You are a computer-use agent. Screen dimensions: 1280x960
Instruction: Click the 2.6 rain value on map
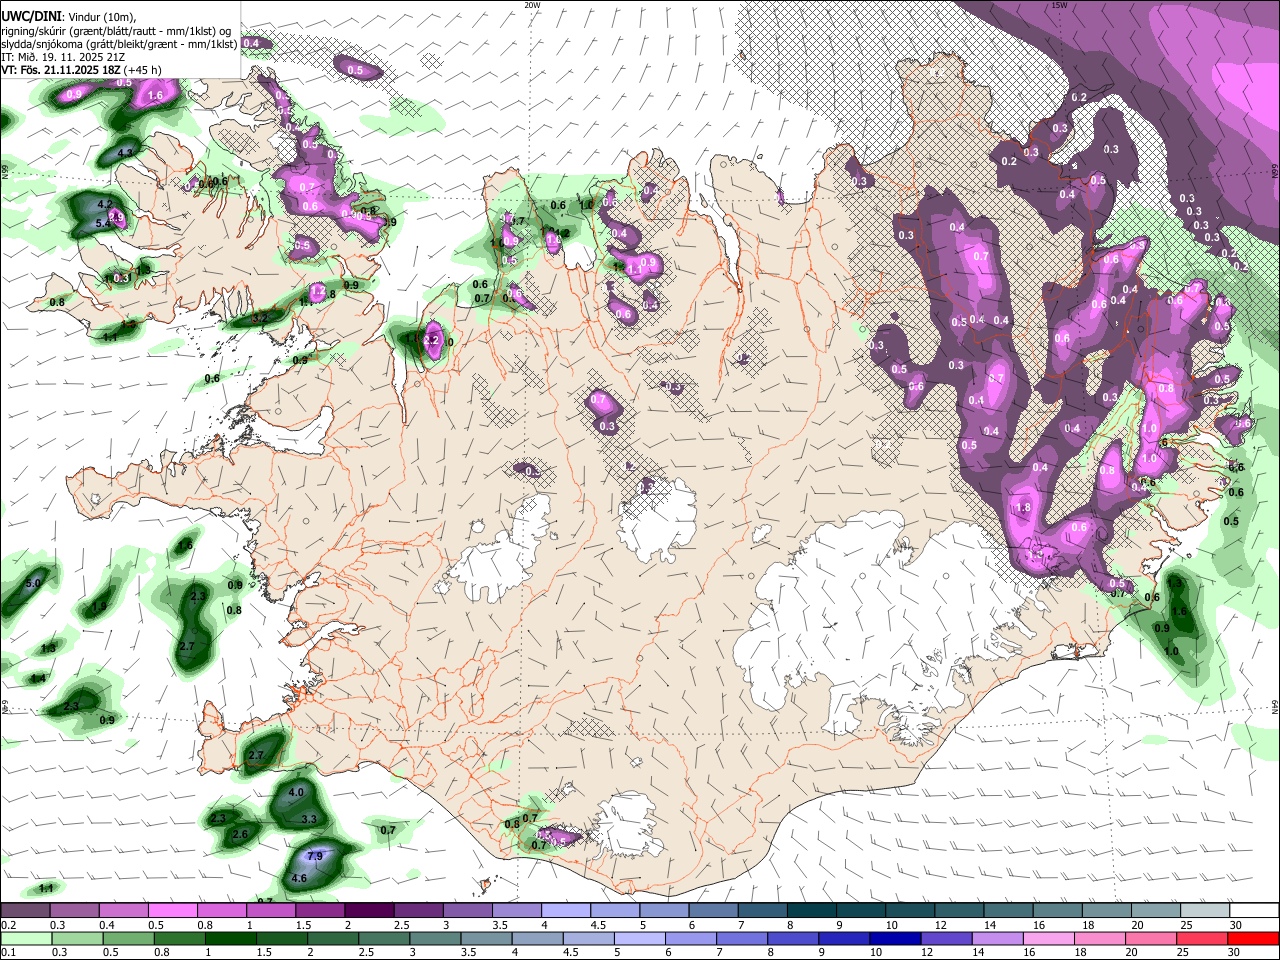tap(240, 834)
